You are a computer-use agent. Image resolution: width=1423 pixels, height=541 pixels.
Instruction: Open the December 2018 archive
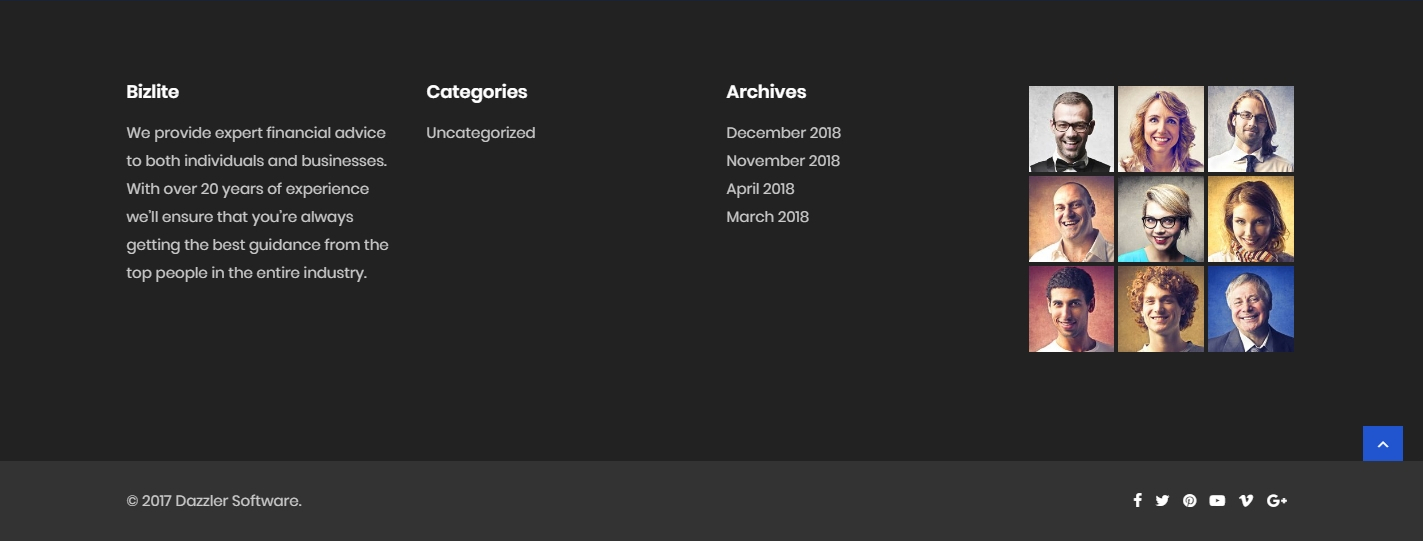[x=784, y=133]
